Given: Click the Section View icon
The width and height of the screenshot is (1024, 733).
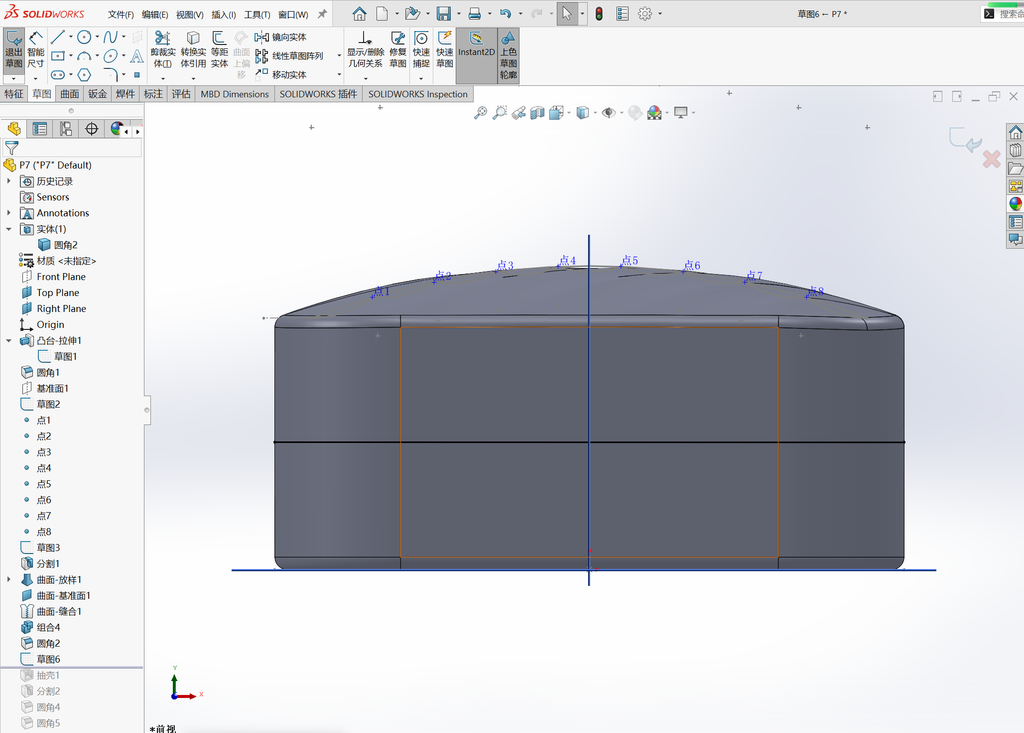Looking at the screenshot, I should (x=537, y=112).
